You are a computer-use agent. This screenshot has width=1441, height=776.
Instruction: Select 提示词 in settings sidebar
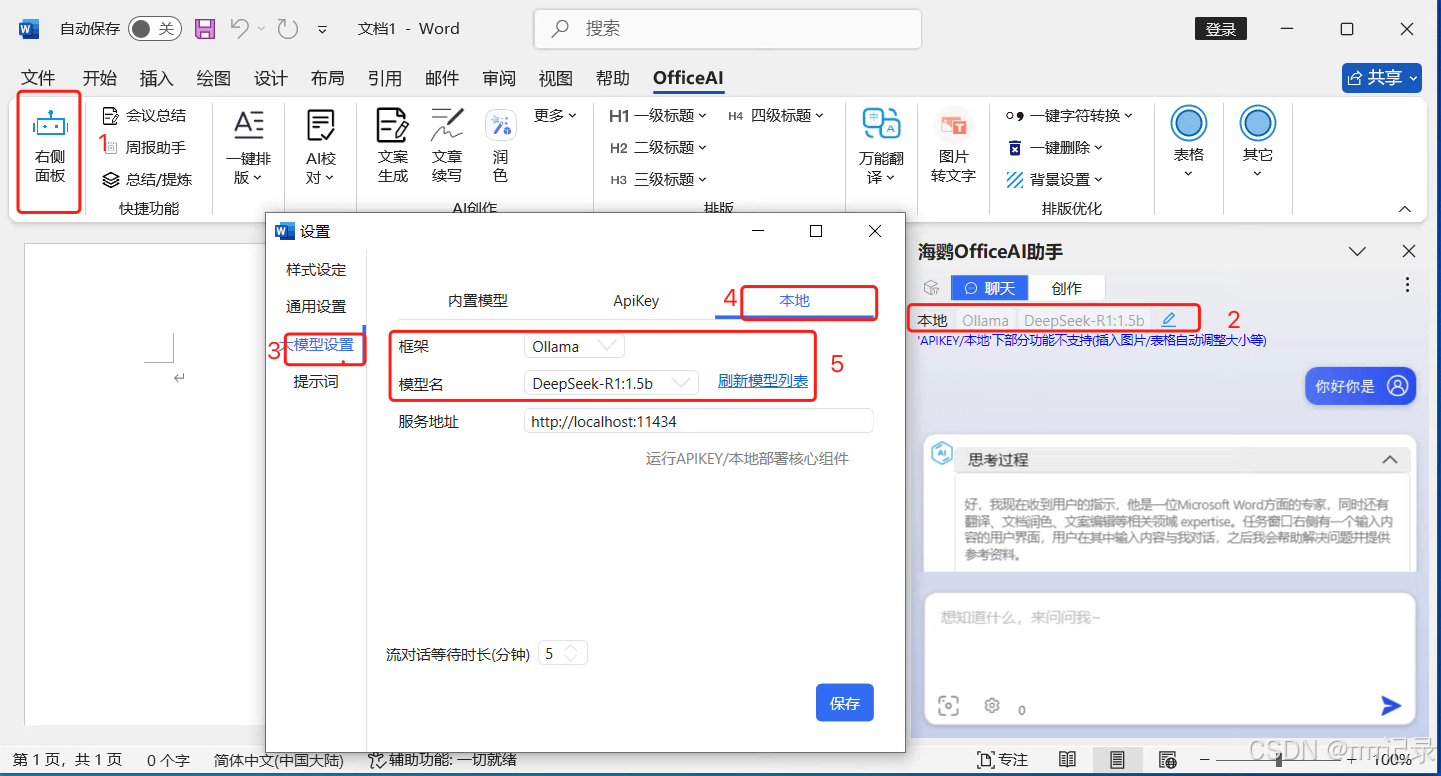coord(316,382)
